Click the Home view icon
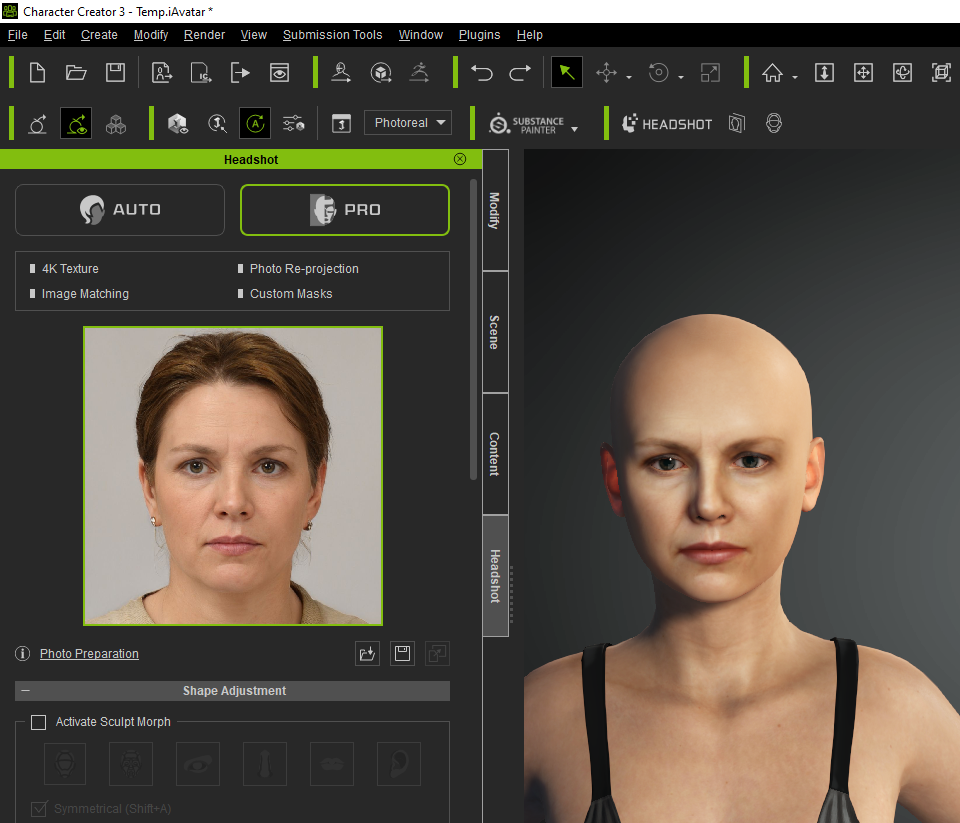Screen dimensions: 960x823 (772, 73)
